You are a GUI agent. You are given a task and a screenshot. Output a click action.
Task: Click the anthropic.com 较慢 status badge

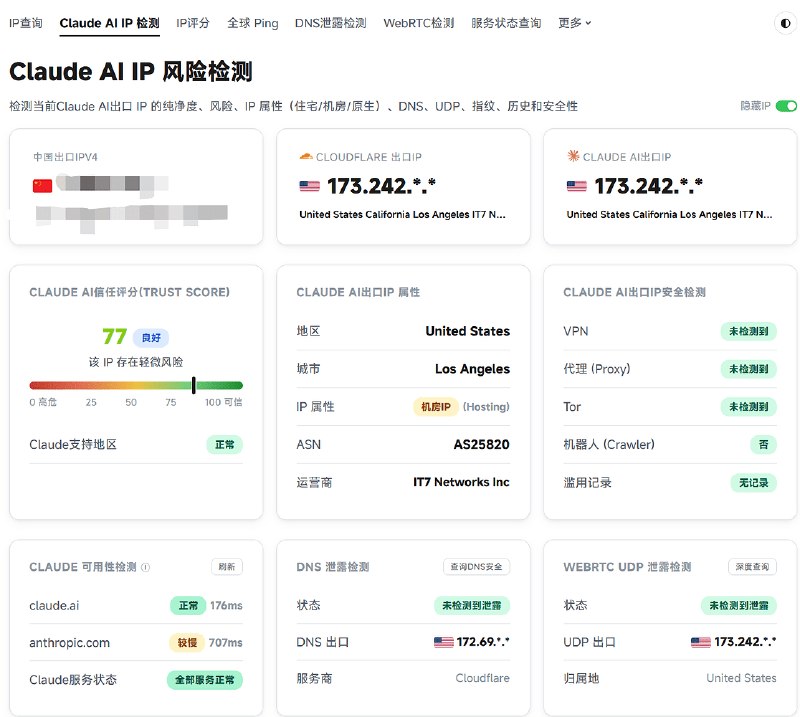pos(187,642)
